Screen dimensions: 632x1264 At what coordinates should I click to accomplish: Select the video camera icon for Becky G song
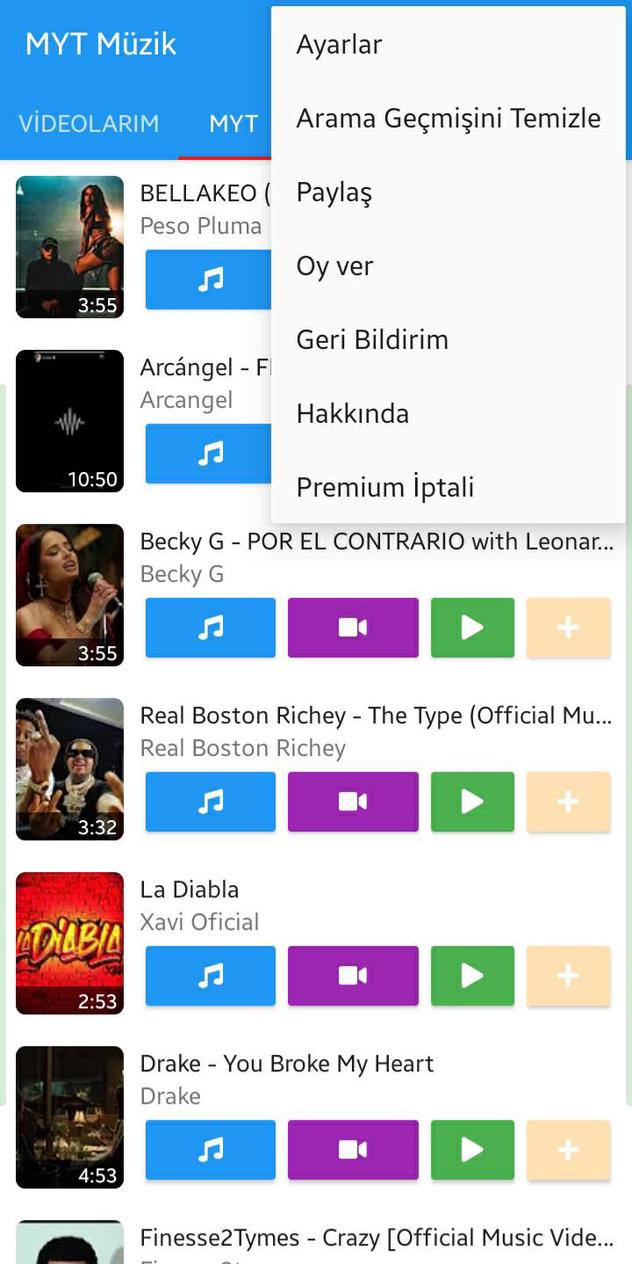click(352, 627)
